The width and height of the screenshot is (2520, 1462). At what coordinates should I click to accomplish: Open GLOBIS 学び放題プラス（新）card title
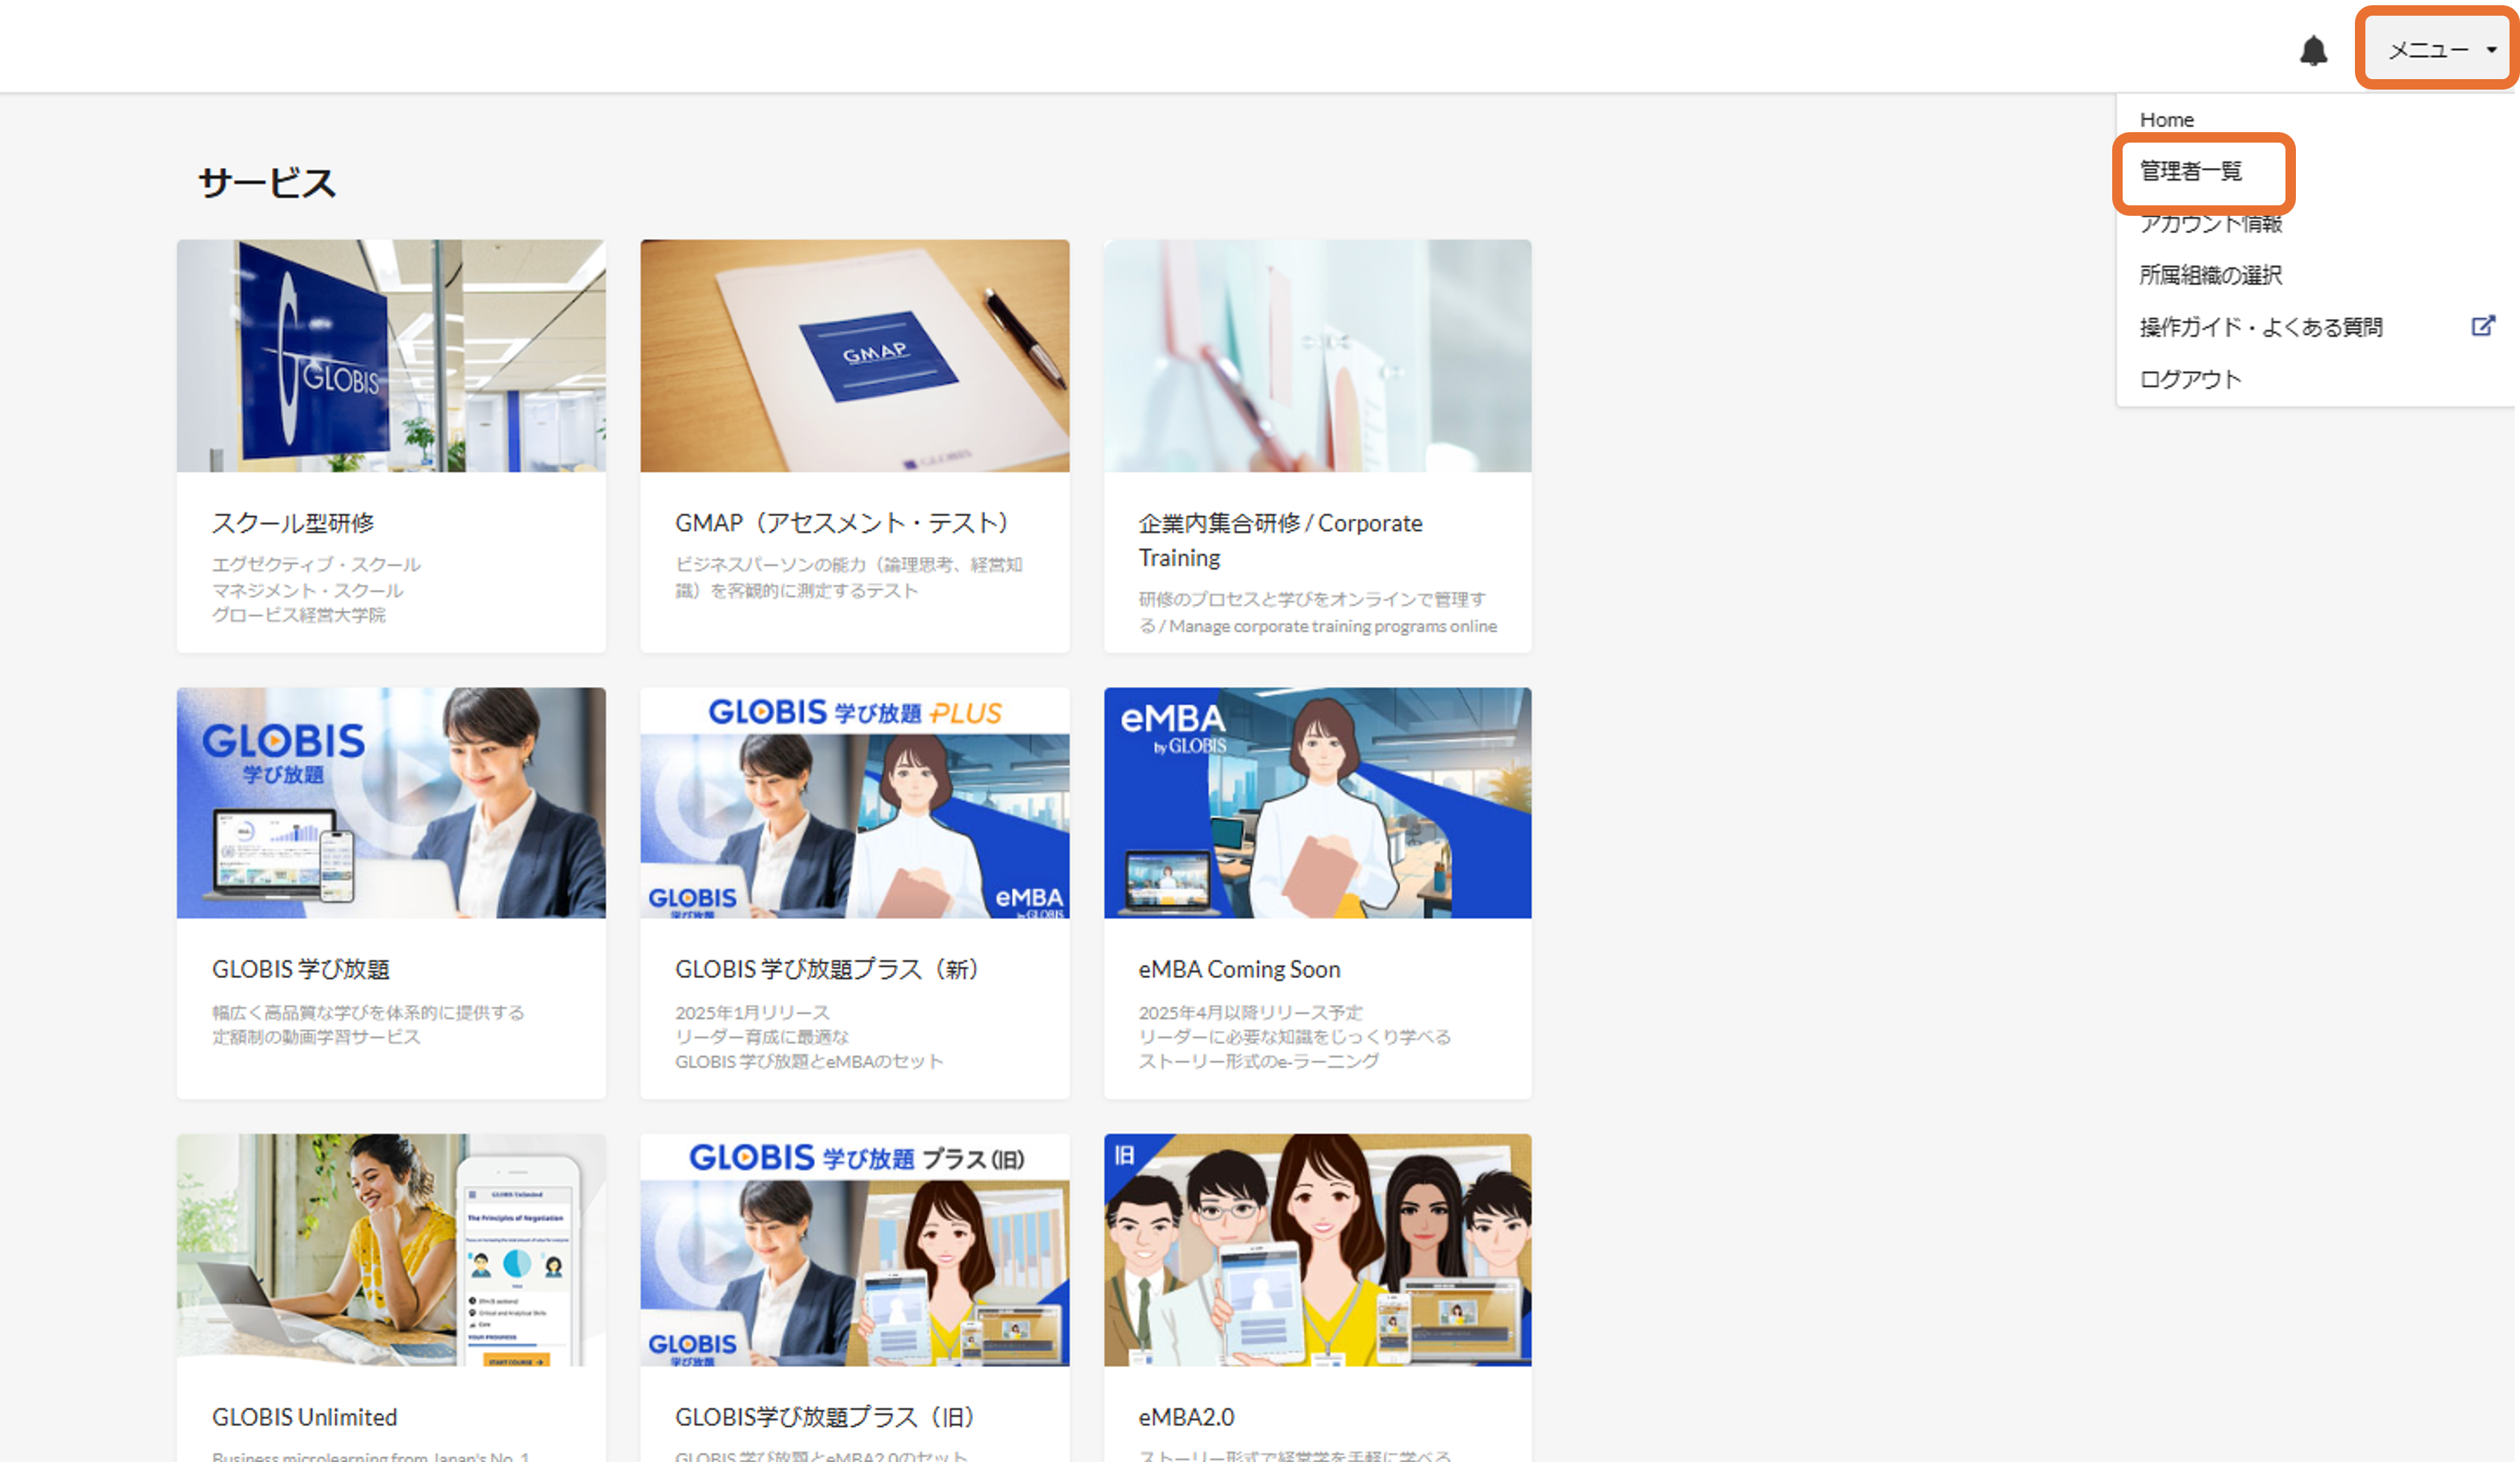826,969
